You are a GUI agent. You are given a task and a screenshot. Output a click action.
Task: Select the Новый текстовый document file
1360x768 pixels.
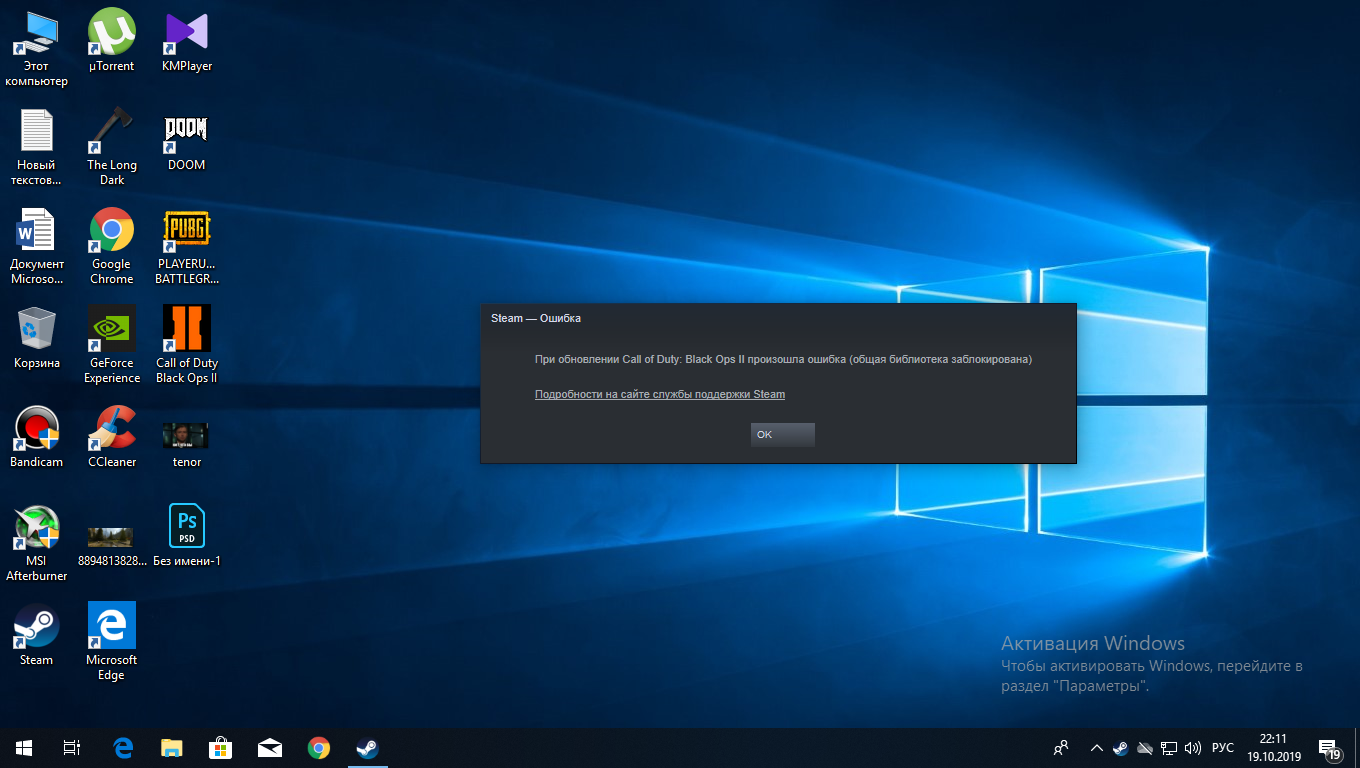(x=36, y=147)
